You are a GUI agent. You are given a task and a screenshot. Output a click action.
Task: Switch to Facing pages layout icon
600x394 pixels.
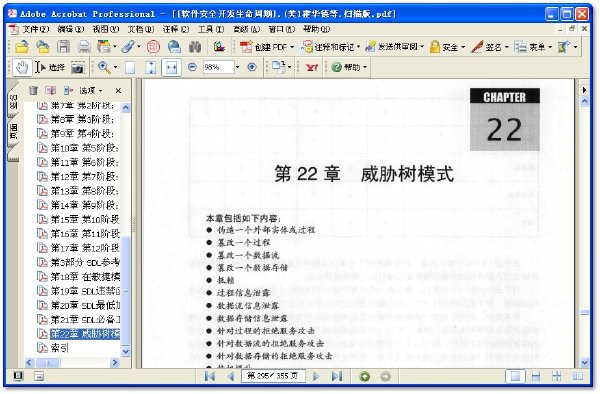pyautogui.click(x=578, y=377)
